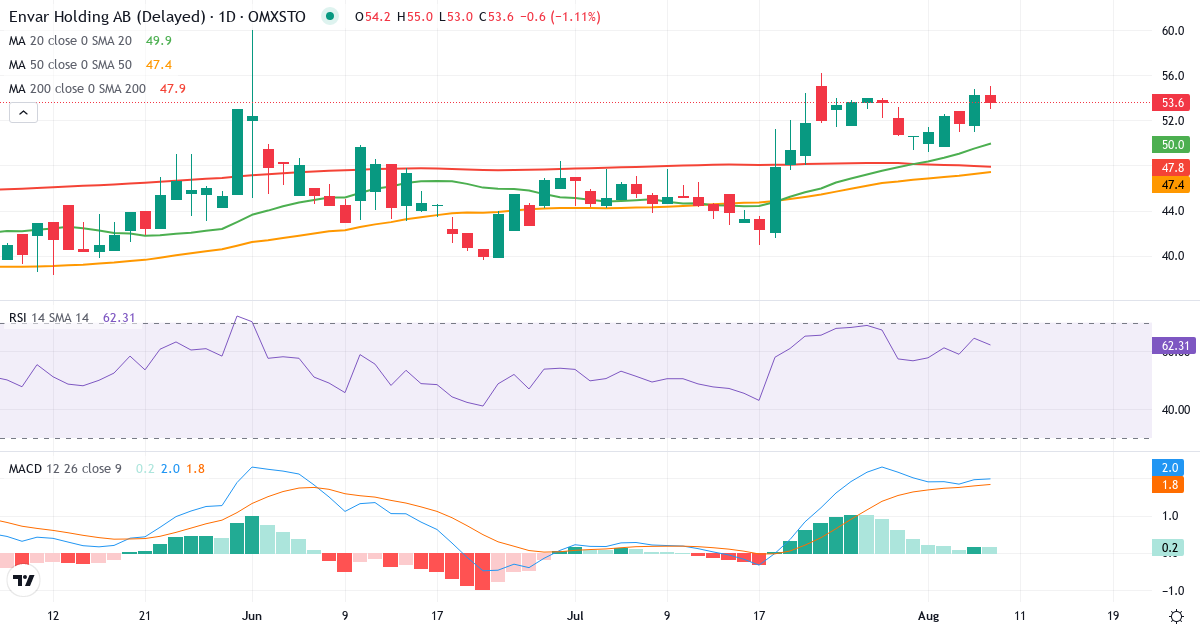Click the green 50.0 MA20 price label
The width and height of the screenshot is (1200, 630).
[x=1169, y=144]
